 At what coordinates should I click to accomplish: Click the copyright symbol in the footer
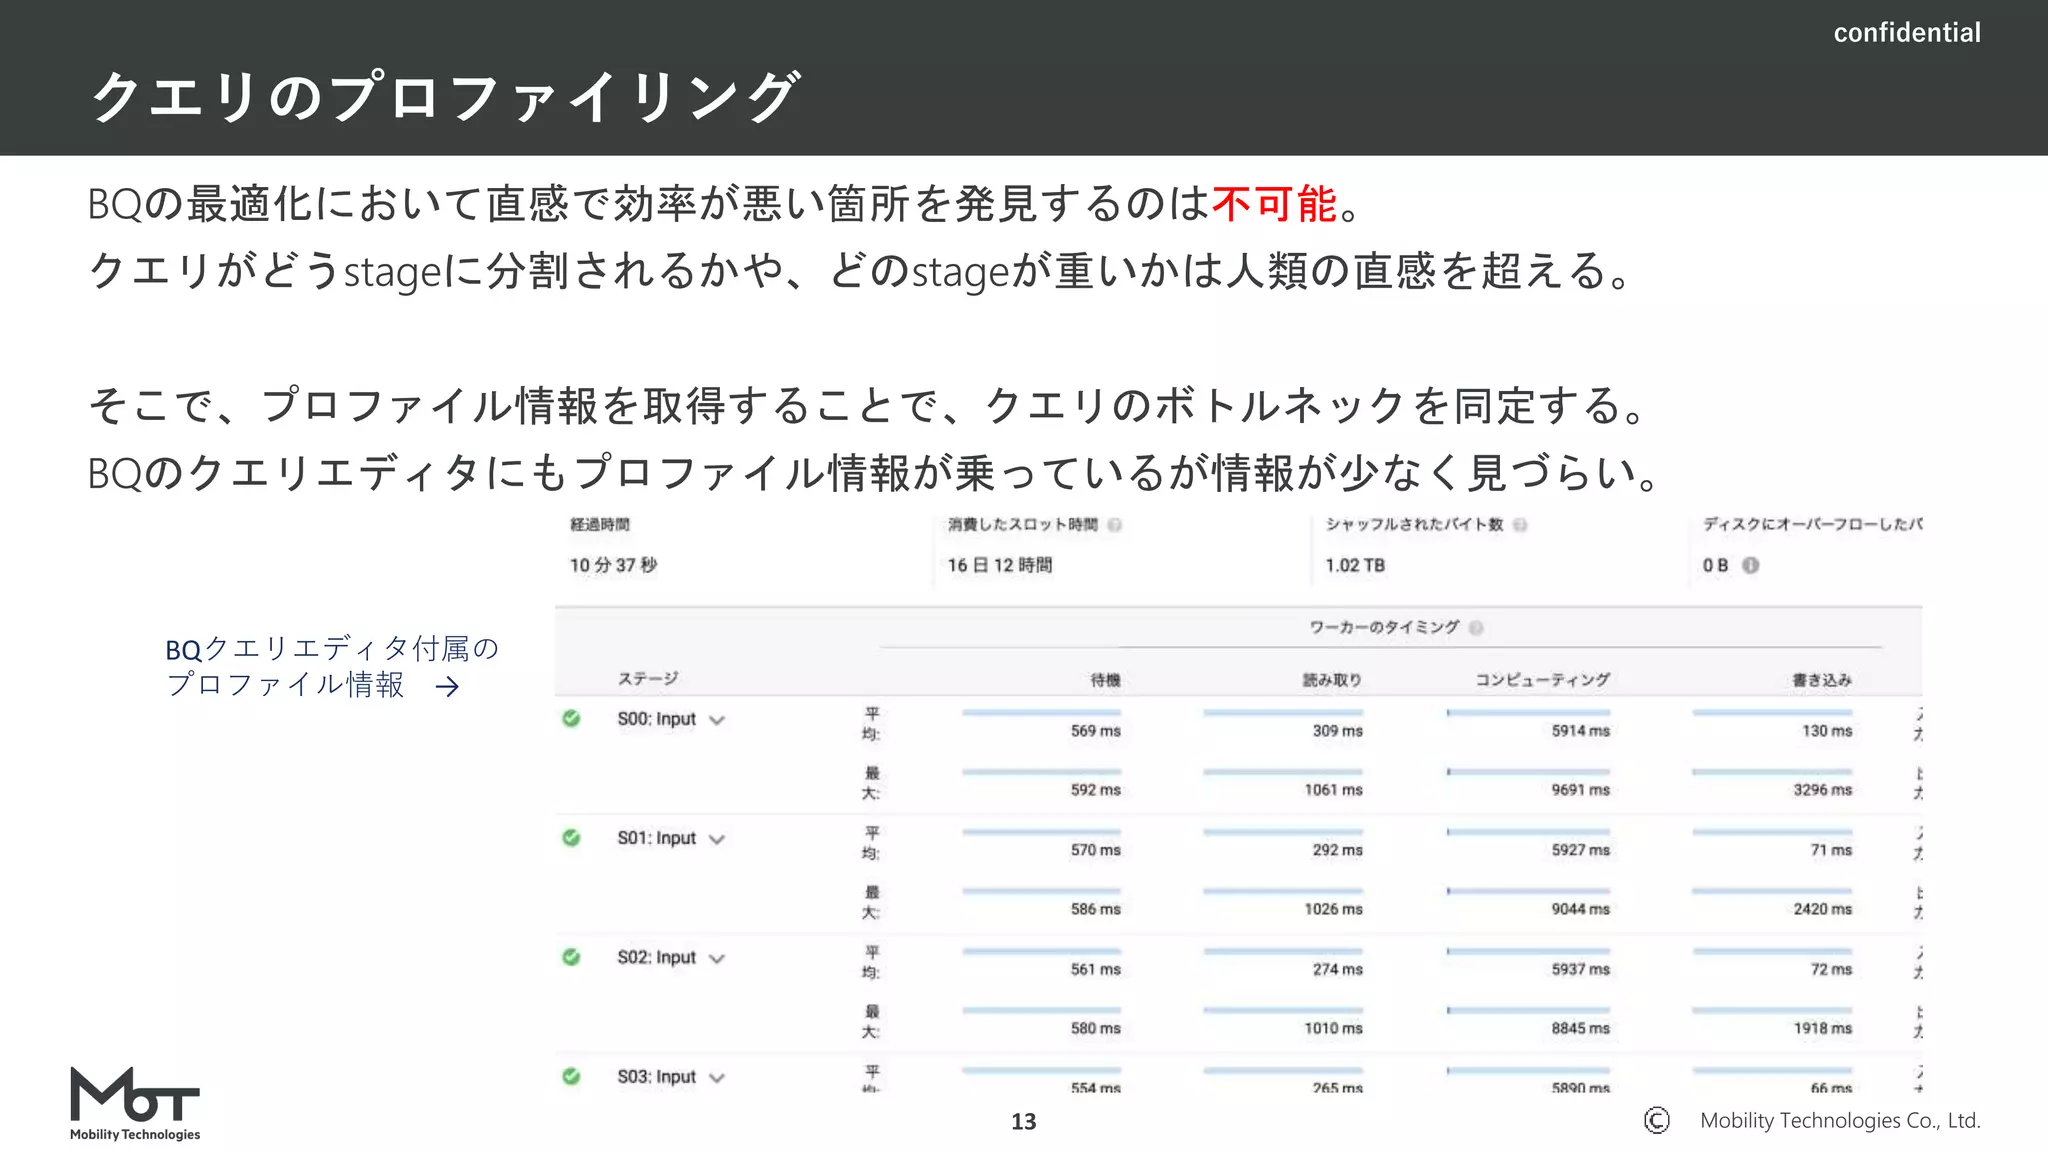pos(1657,1121)
